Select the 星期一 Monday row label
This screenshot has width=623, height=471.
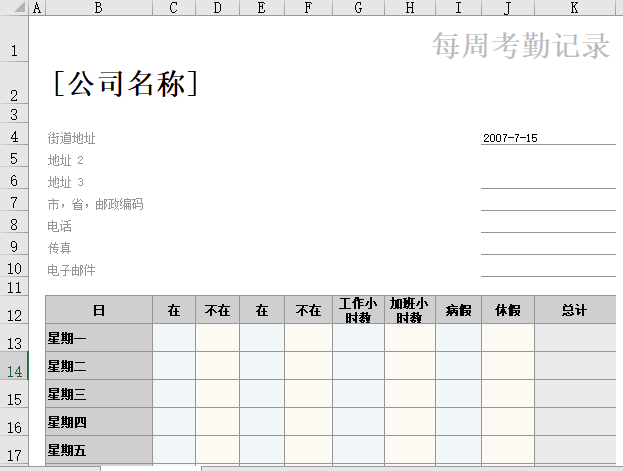point(98,339)
